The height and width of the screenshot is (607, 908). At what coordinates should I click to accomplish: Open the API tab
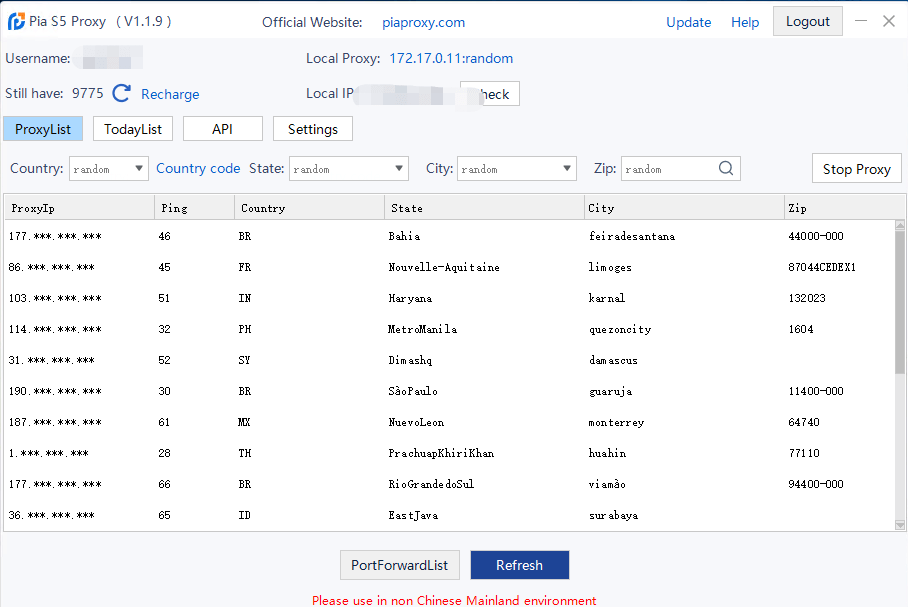[222, 128]
